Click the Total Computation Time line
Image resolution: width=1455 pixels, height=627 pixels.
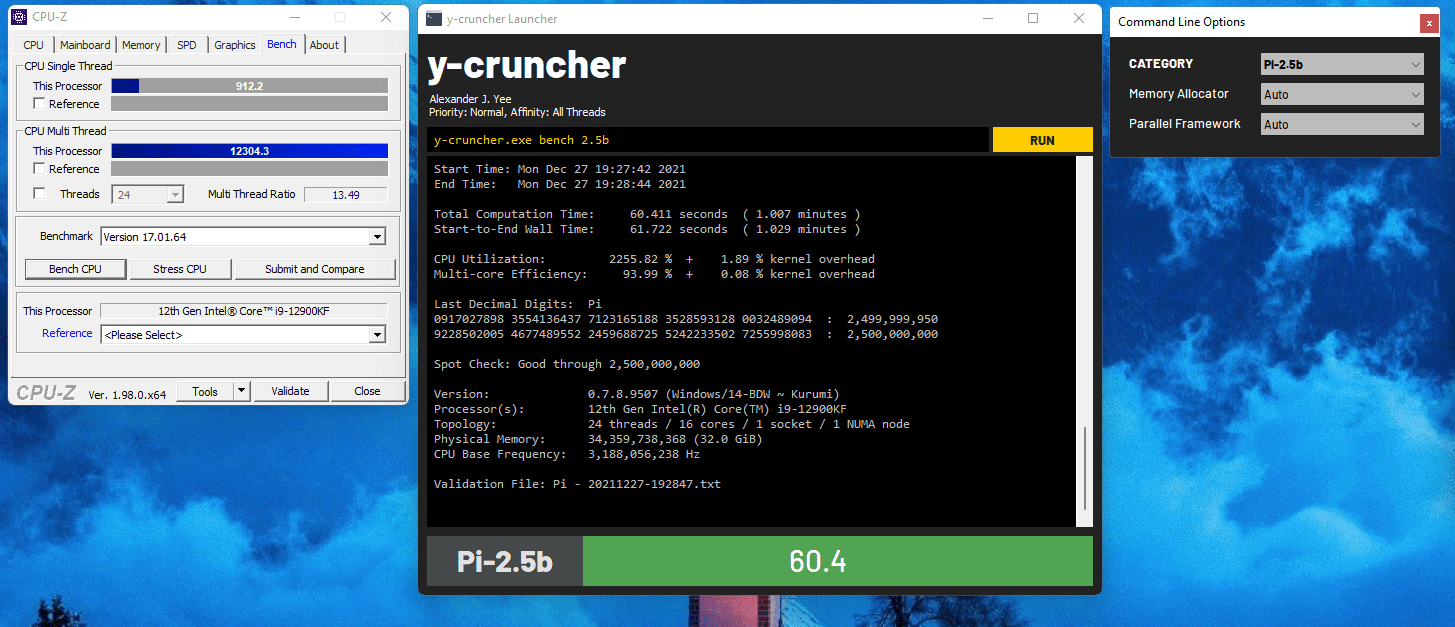click(647, 214)
